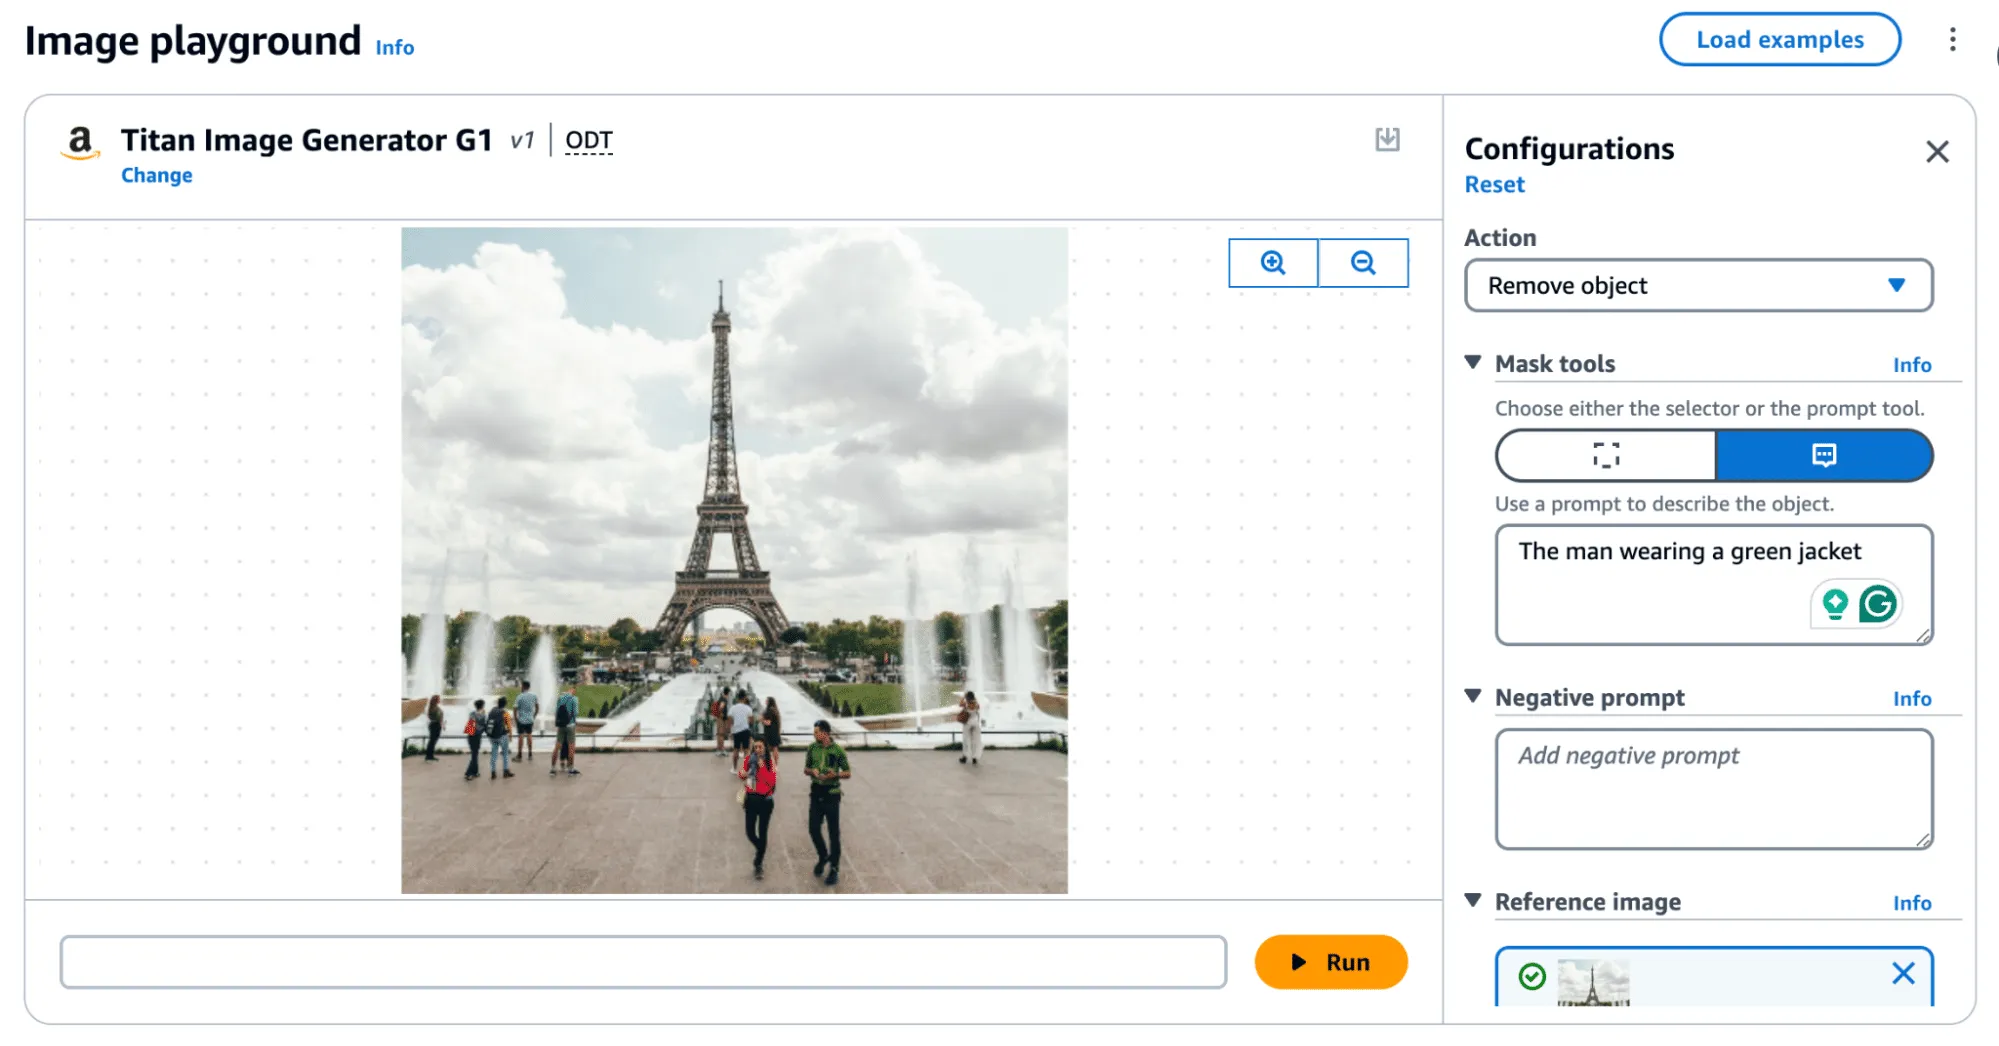This screenshot has width=1999, height=1046.
Task: Click the Add negative prompt field
Action: pos(1714,789)
